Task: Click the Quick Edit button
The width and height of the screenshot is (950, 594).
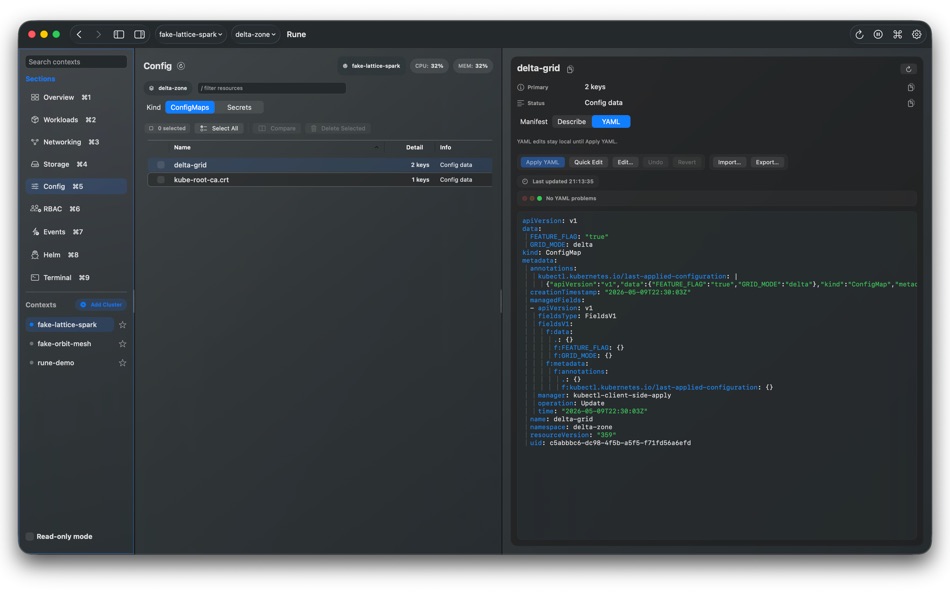Action: tap(588, 162)
